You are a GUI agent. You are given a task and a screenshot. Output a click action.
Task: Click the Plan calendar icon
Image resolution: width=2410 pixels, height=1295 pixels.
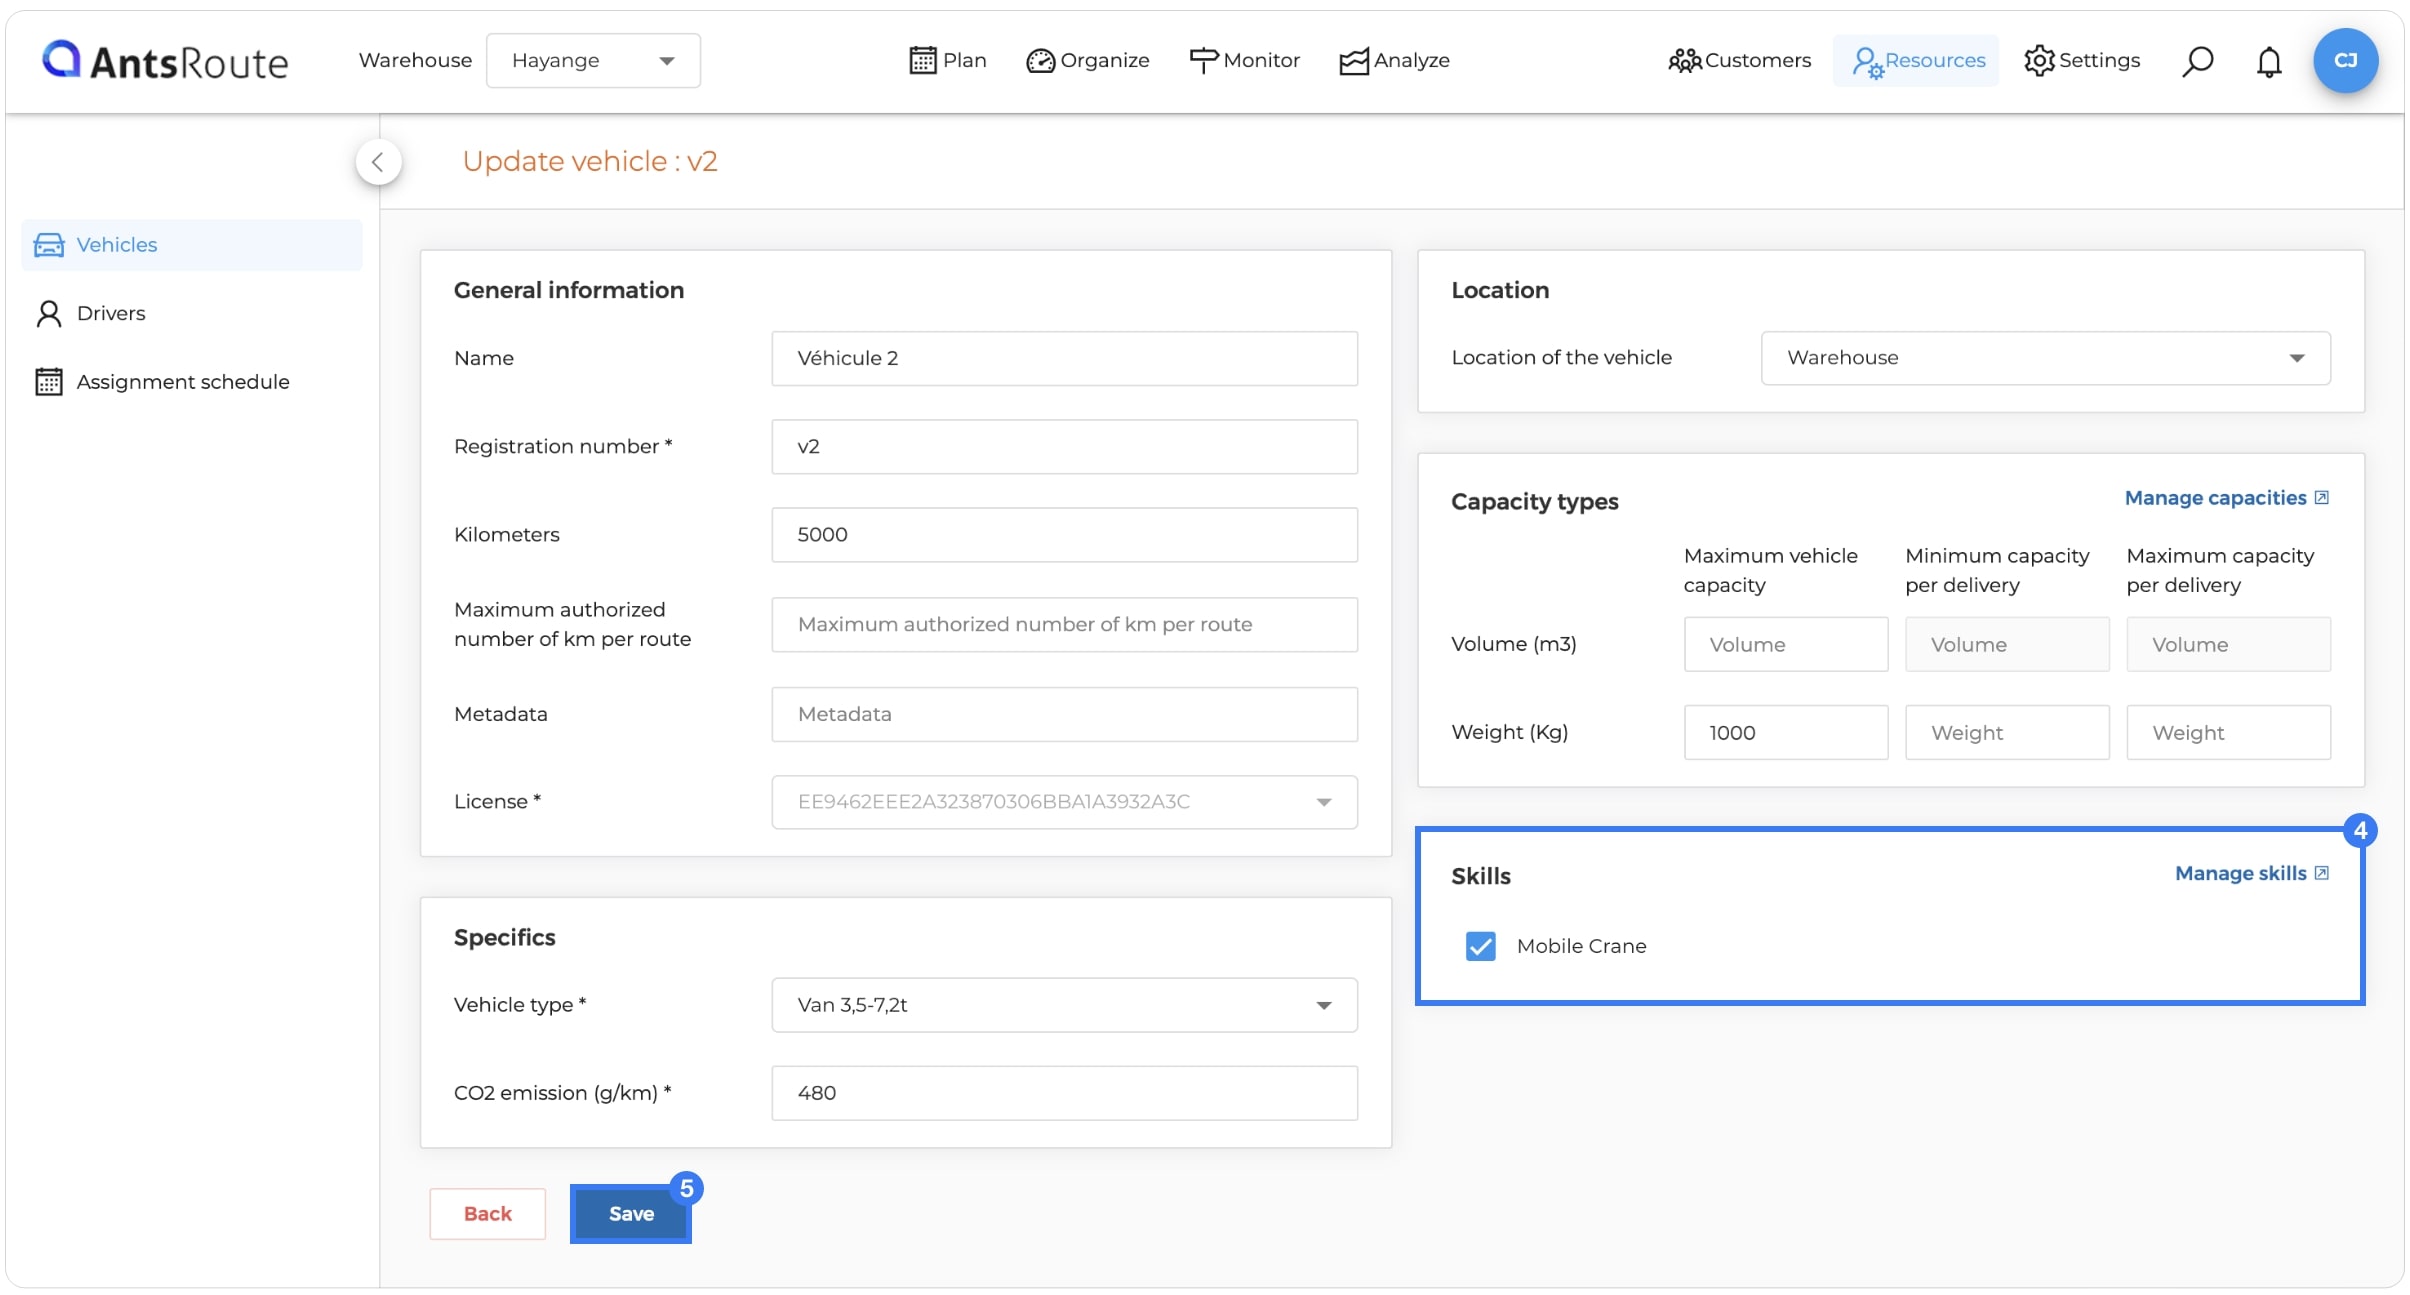[923, 61]
